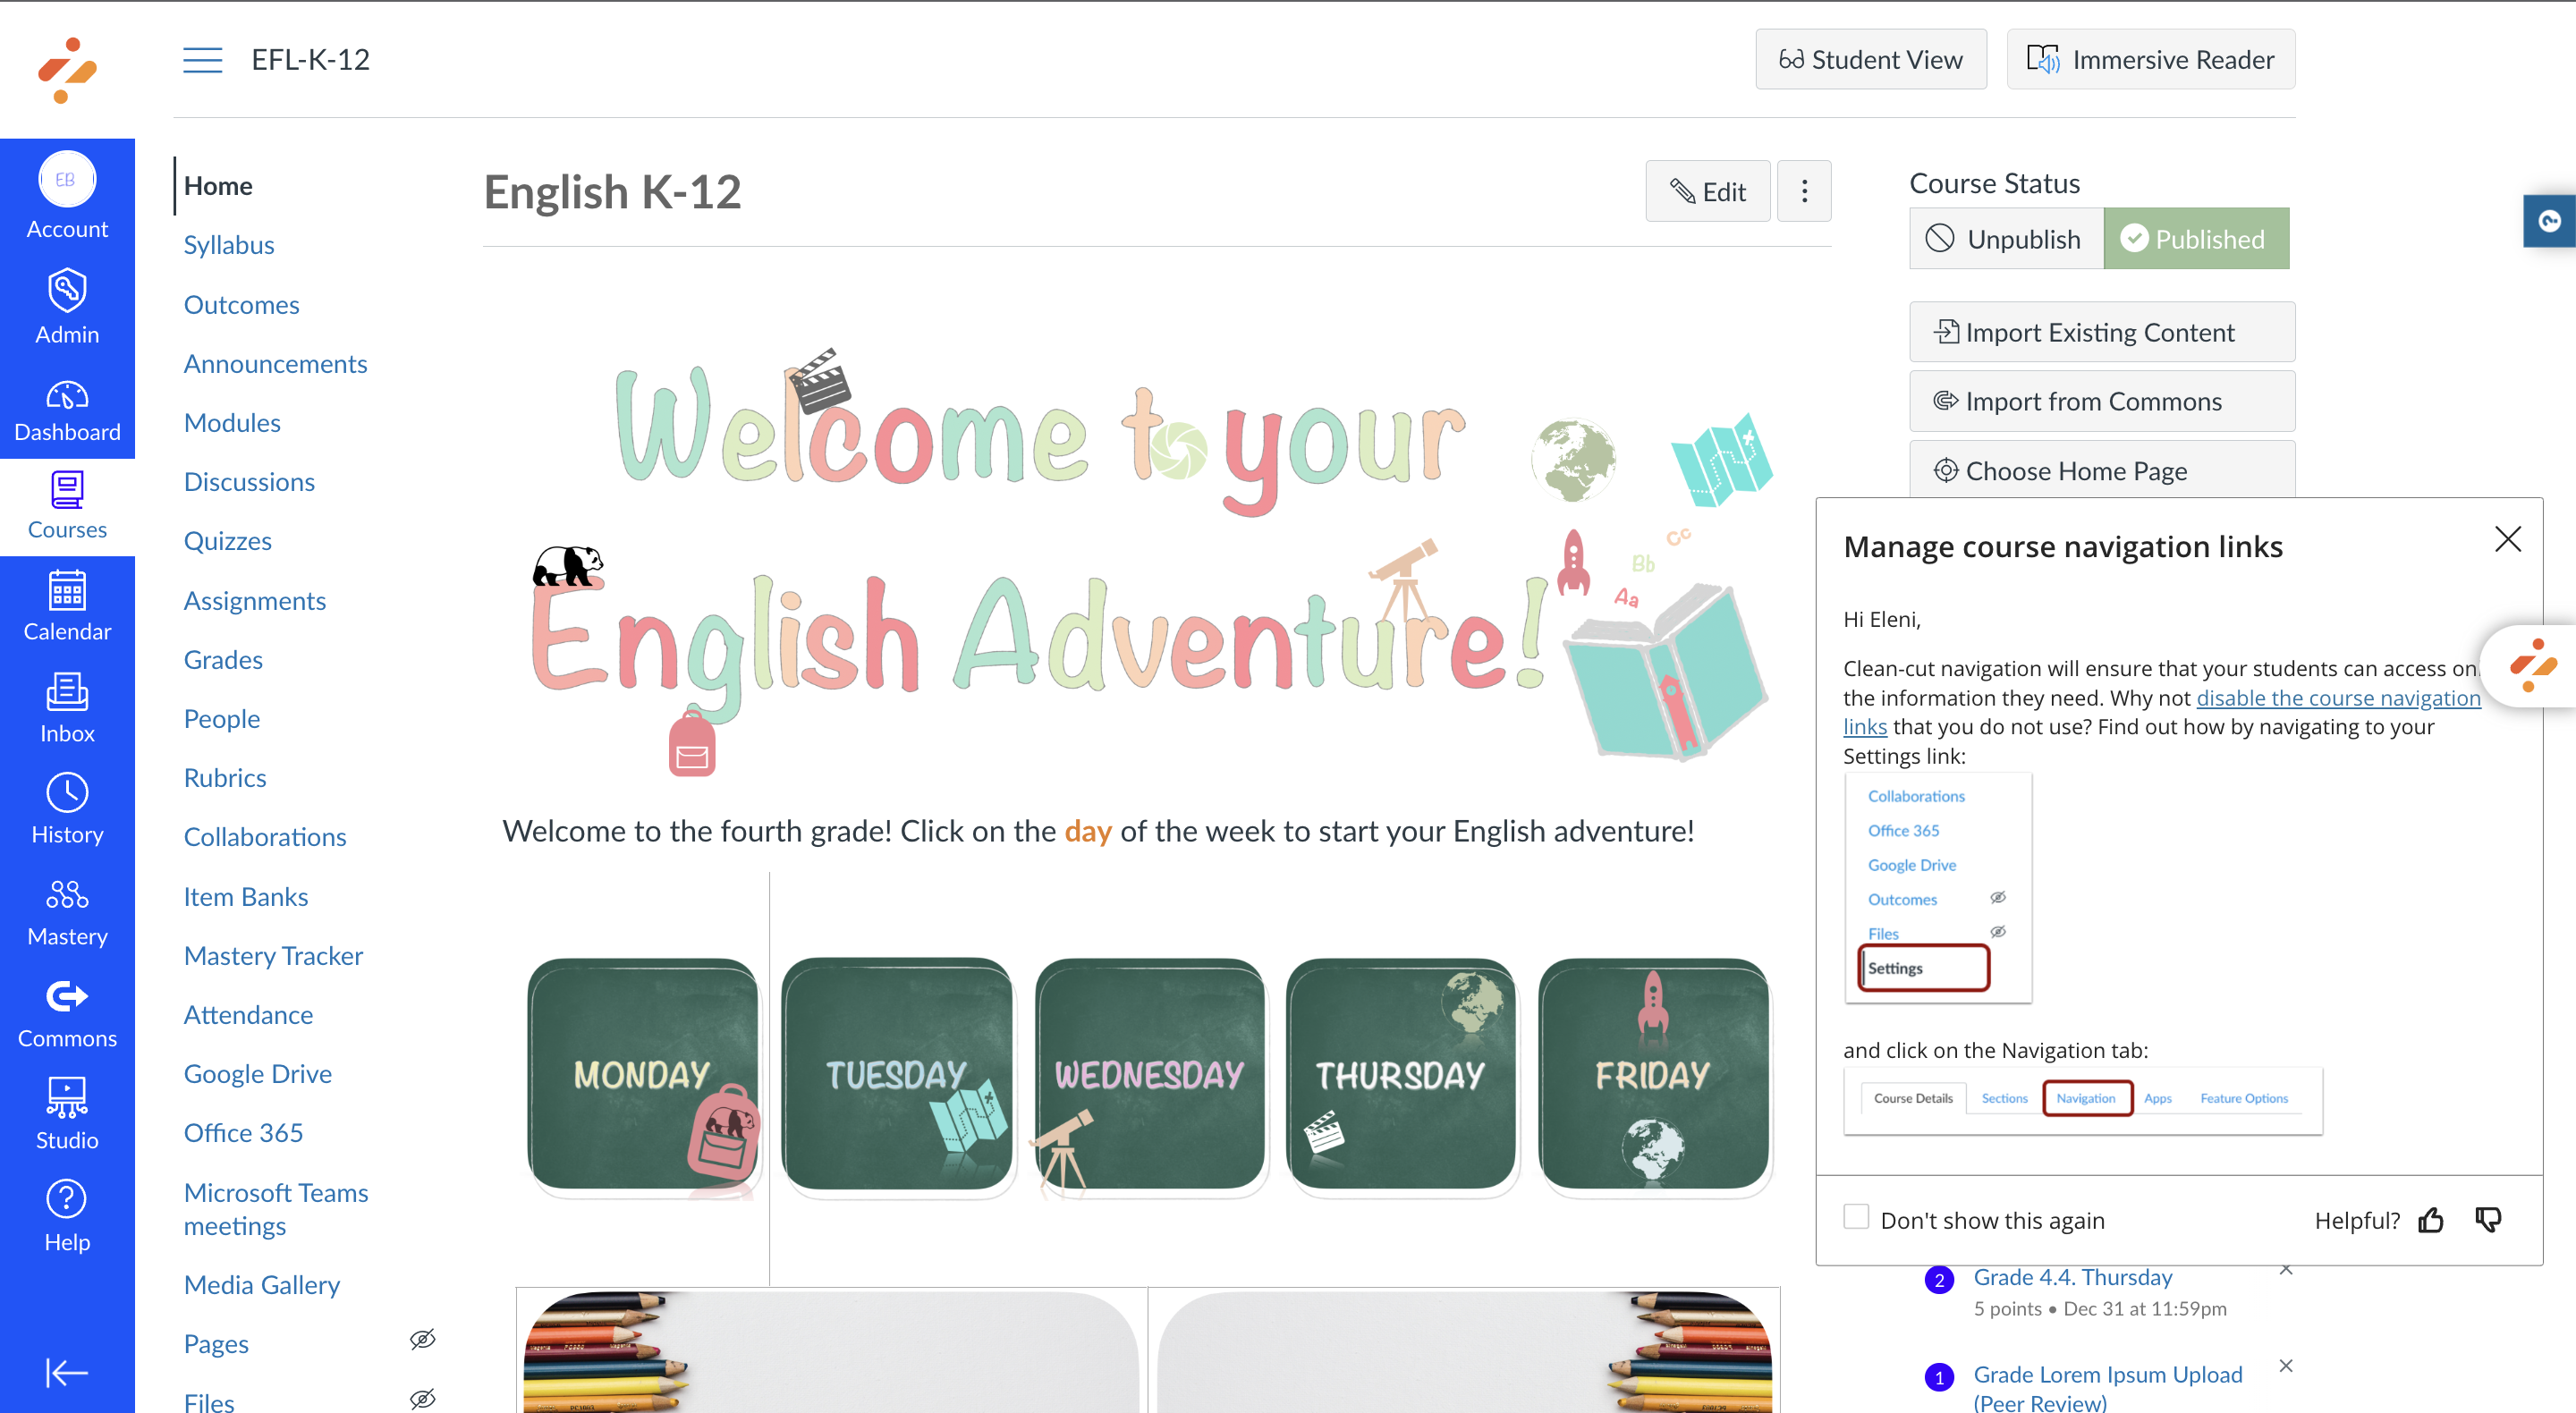Screen dimensions: 2576x1413
Task: Collapse the global navigation with the arrow icon
Action: pos(67,1372)
